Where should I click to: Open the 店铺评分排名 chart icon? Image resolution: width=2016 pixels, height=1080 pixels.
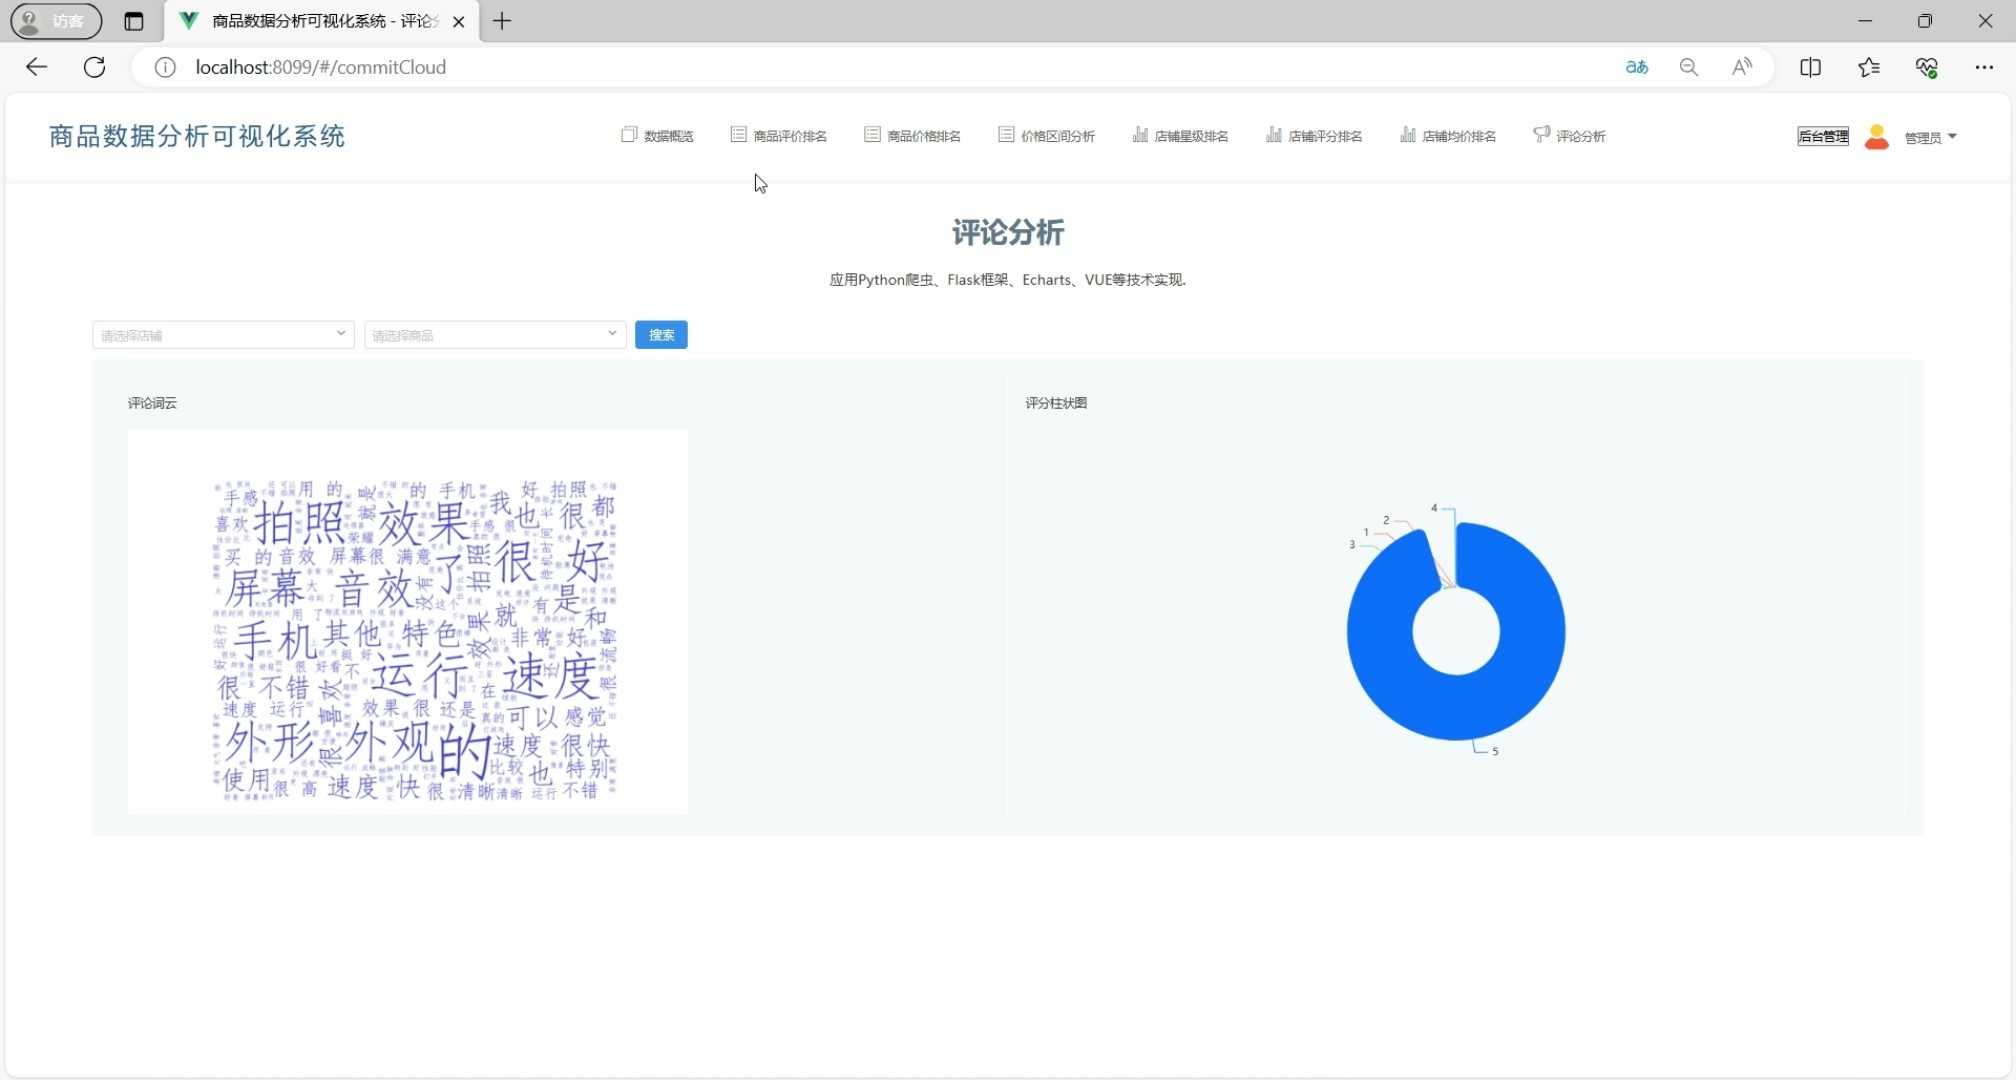(x=1275, y=135)
